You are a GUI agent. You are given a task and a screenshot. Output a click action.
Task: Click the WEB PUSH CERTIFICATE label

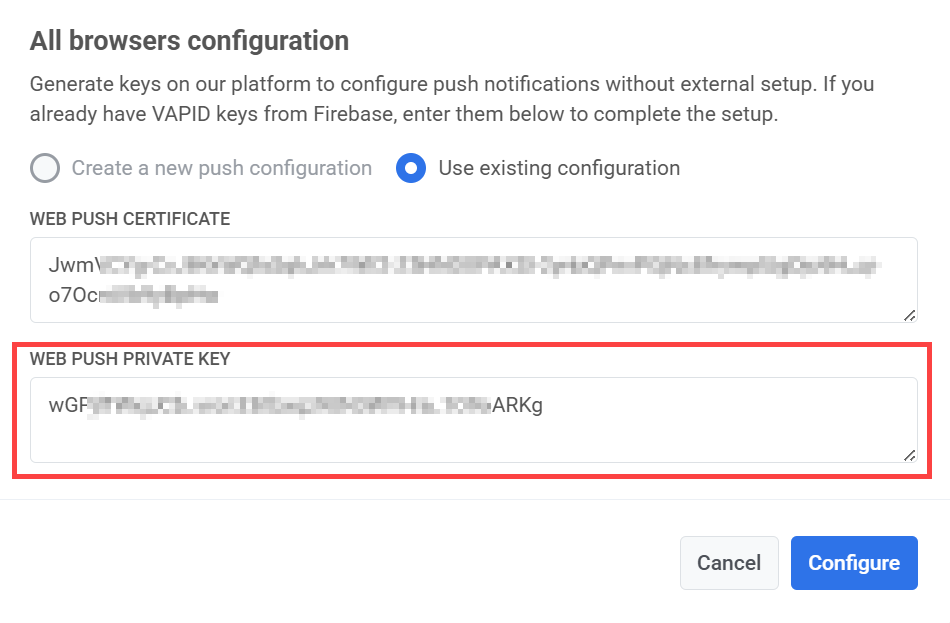click(x=130, y=218)
